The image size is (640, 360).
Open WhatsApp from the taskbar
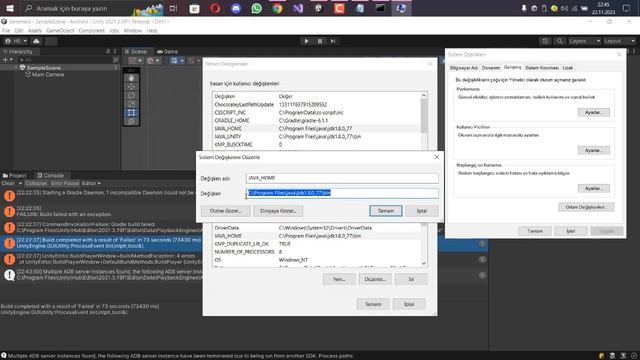click(256, 8)
